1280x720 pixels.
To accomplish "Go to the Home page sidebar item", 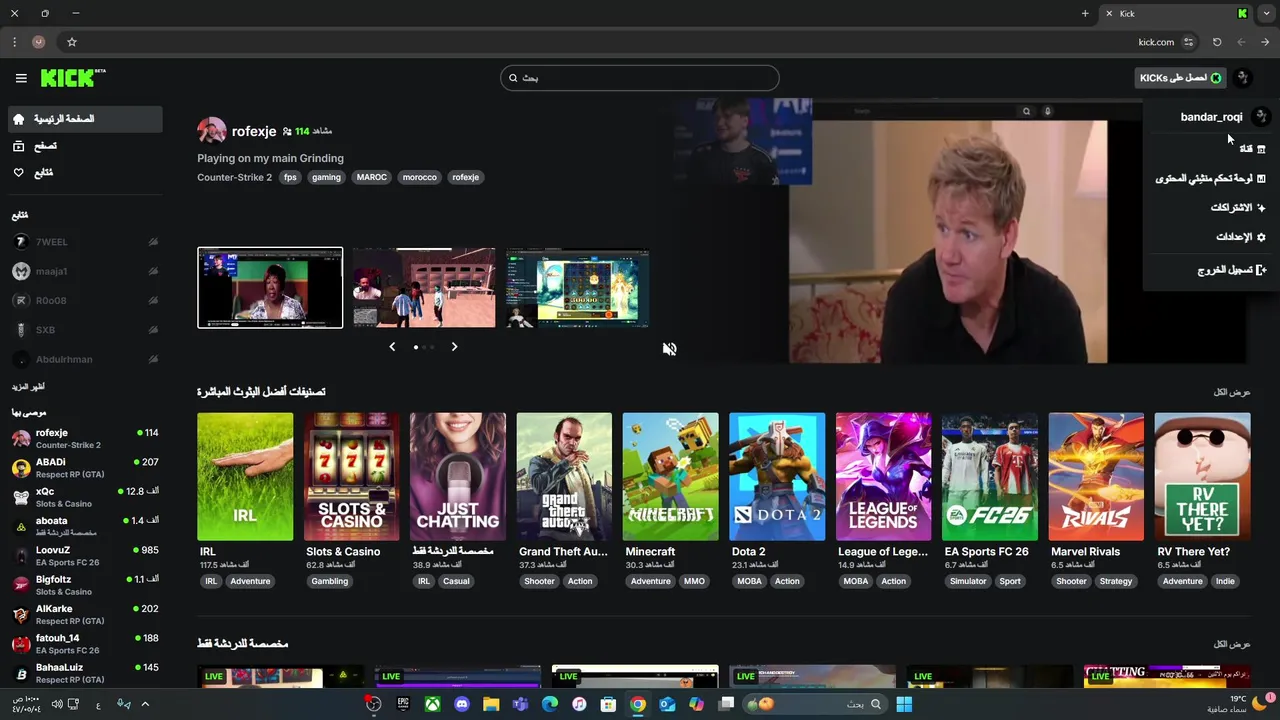I will [84, 119].
